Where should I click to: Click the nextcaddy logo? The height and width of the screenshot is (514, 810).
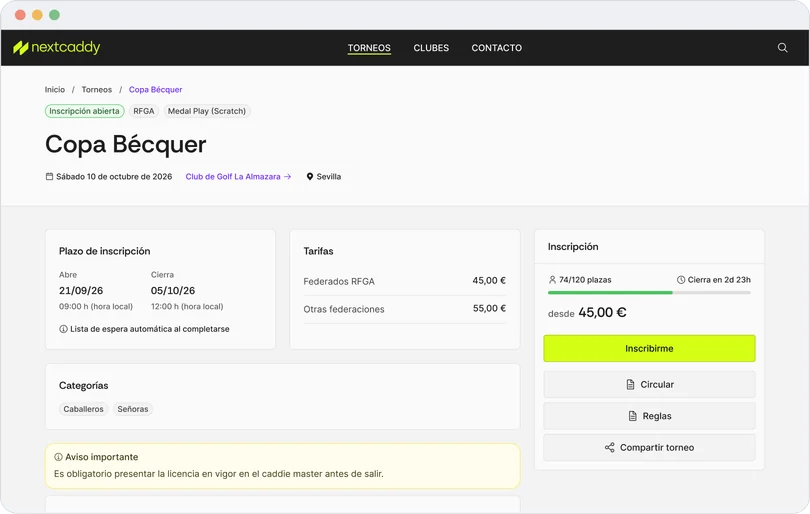pyautogui.click(x=57, y=48)
